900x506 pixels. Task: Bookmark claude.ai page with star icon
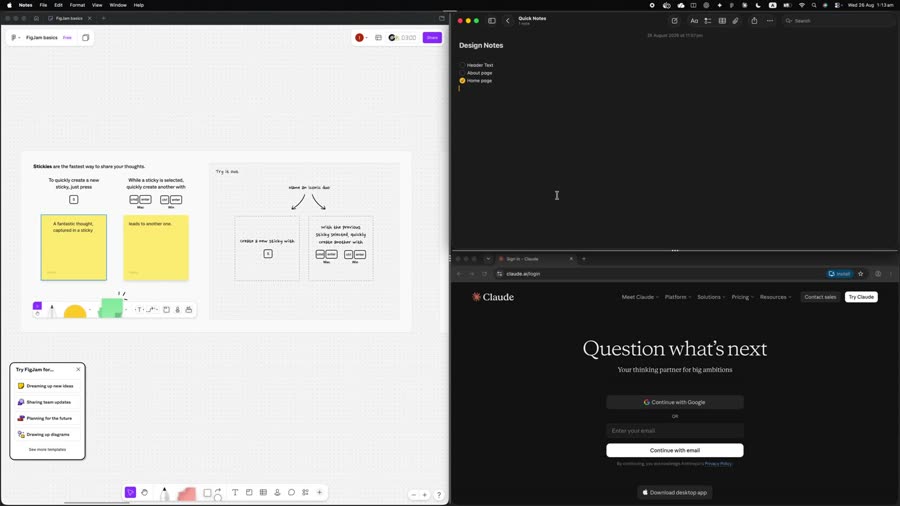[x=860, y=274]
